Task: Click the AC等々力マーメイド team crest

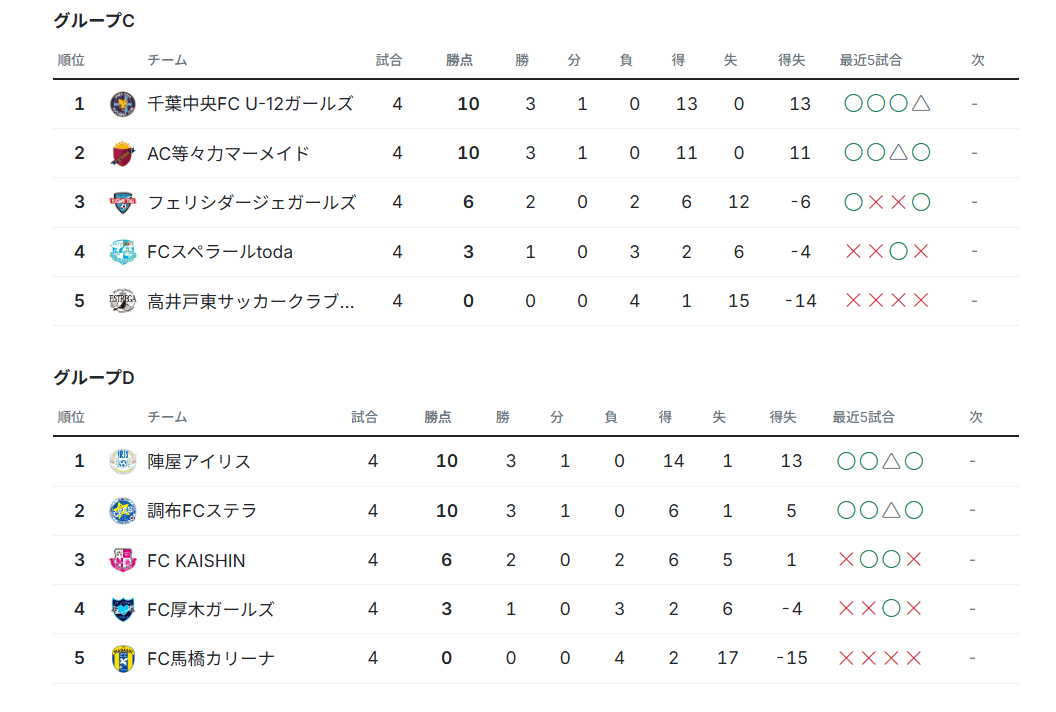Action: tap(123, 153)
